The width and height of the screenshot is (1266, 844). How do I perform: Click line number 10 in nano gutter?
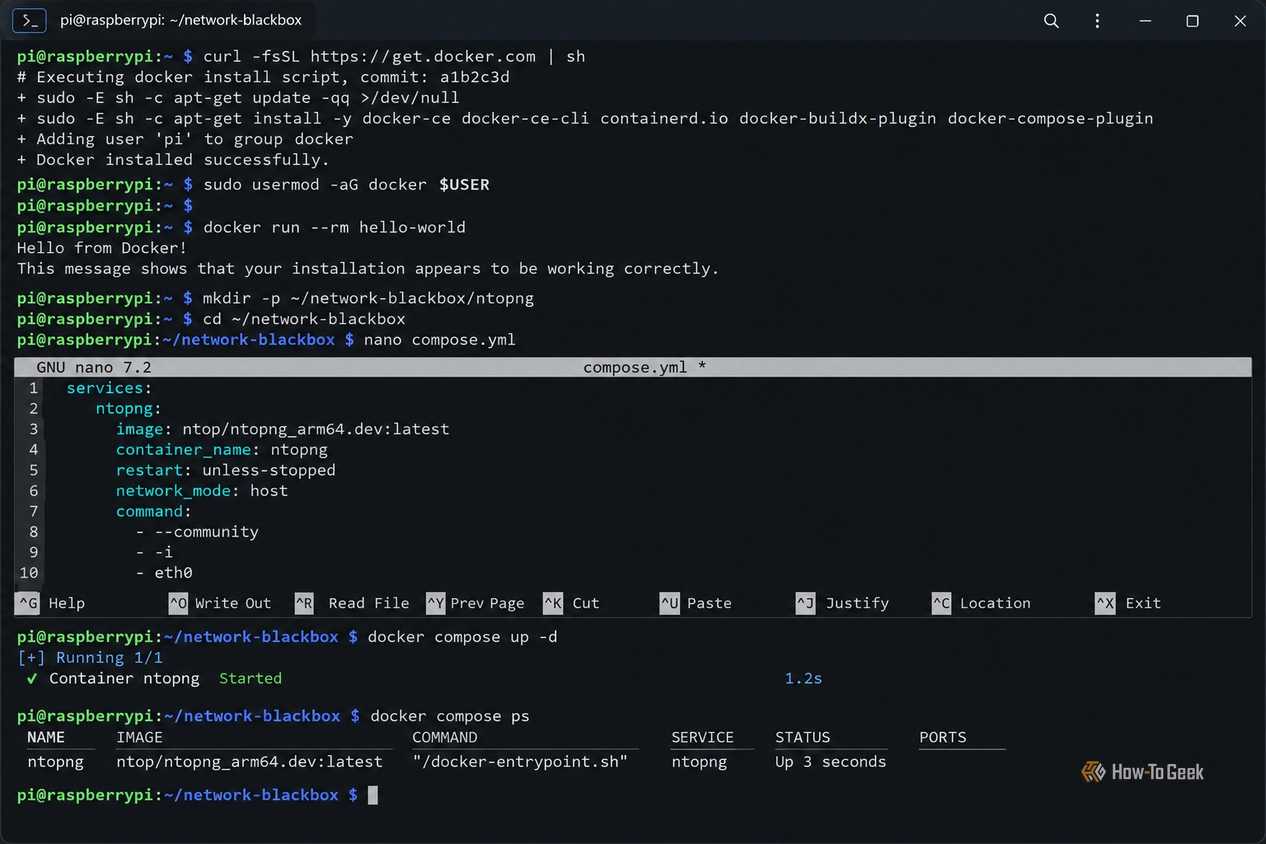(29, 573)
